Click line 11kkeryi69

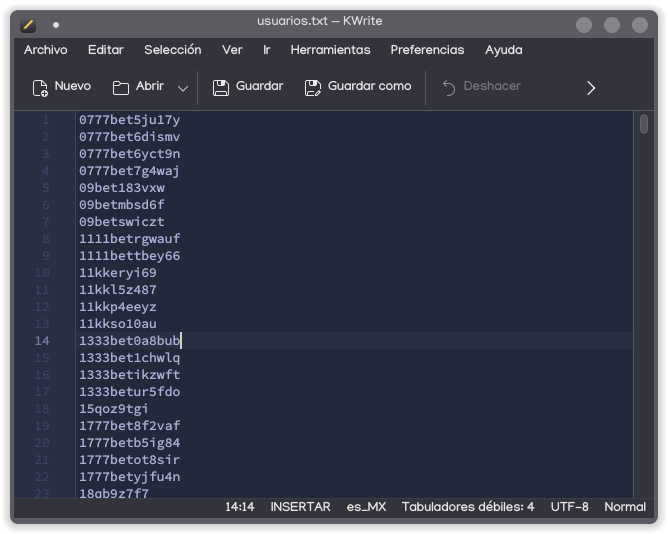[x=118, y=273]
